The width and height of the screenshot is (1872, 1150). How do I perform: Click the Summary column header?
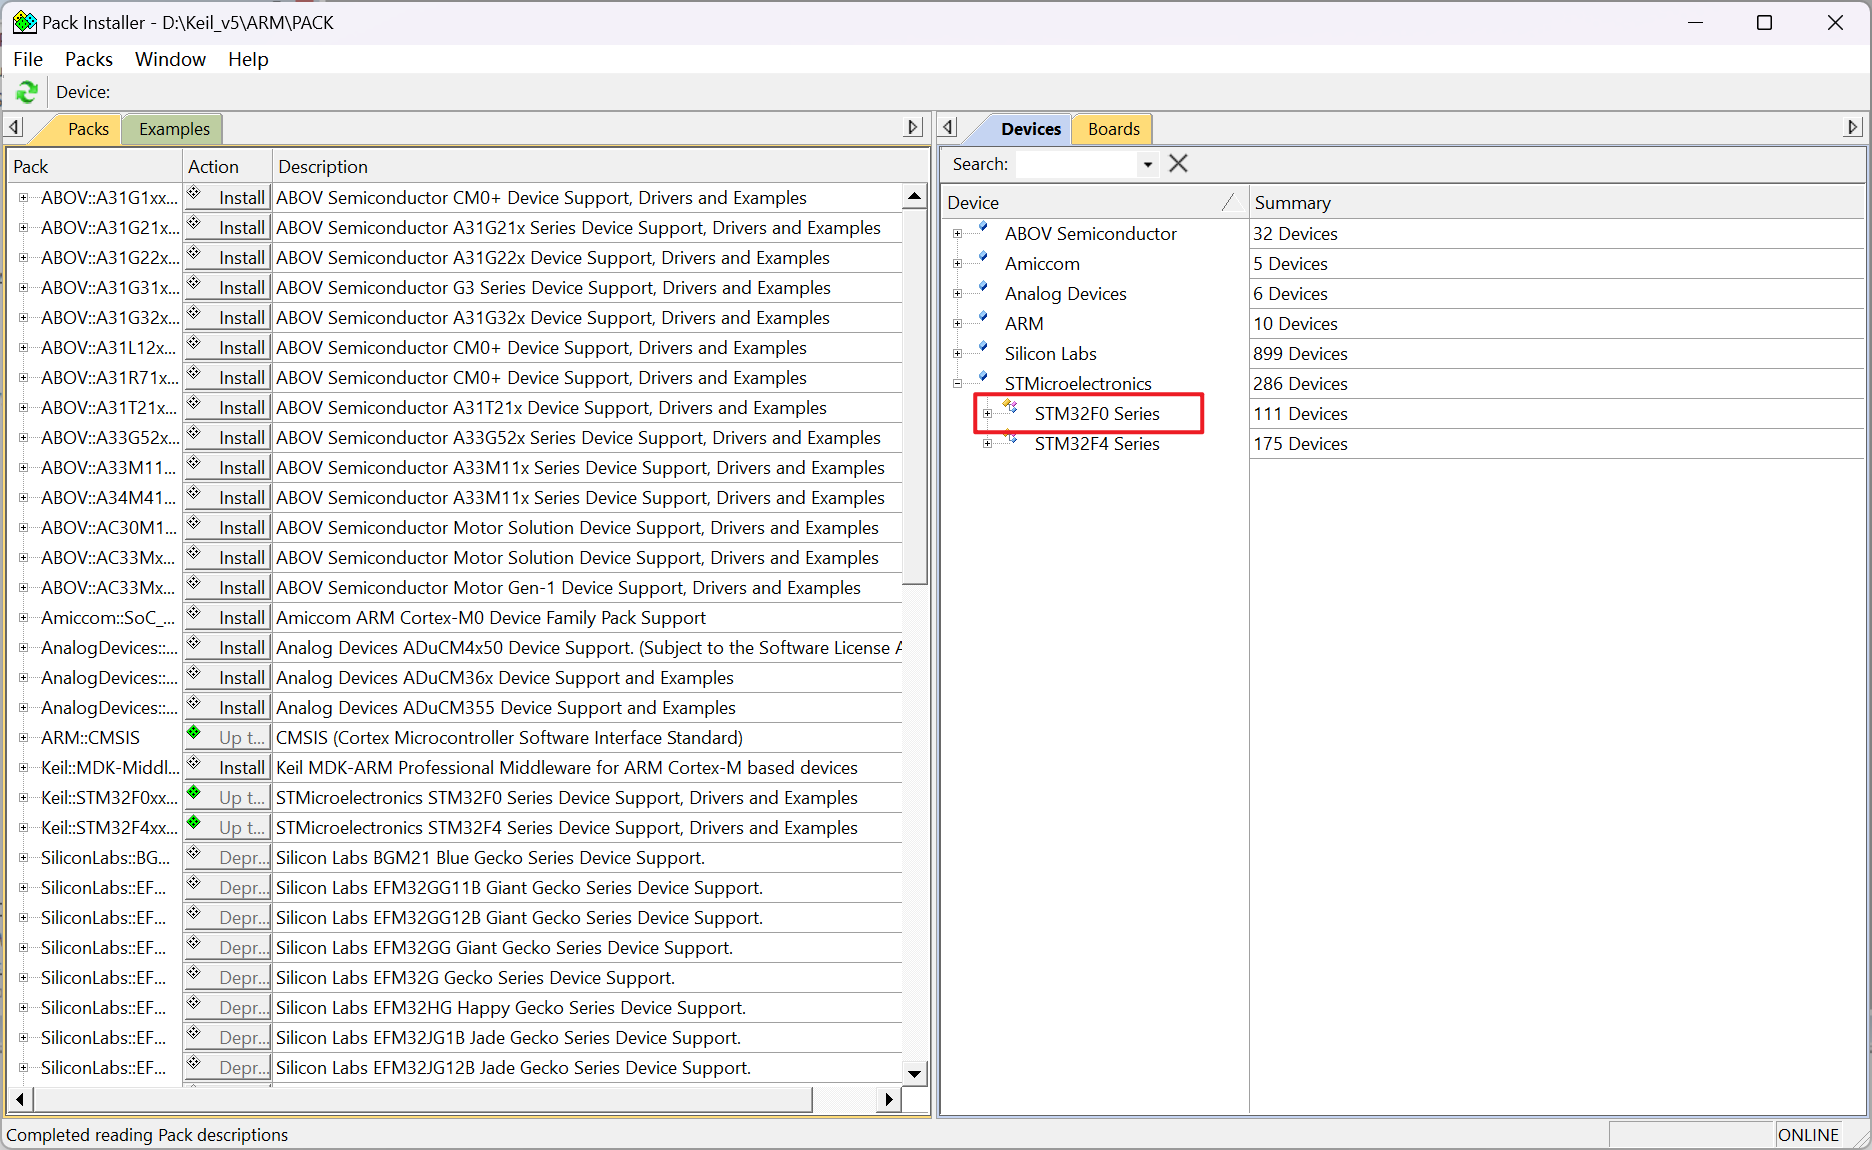(x=1556, y=203)
